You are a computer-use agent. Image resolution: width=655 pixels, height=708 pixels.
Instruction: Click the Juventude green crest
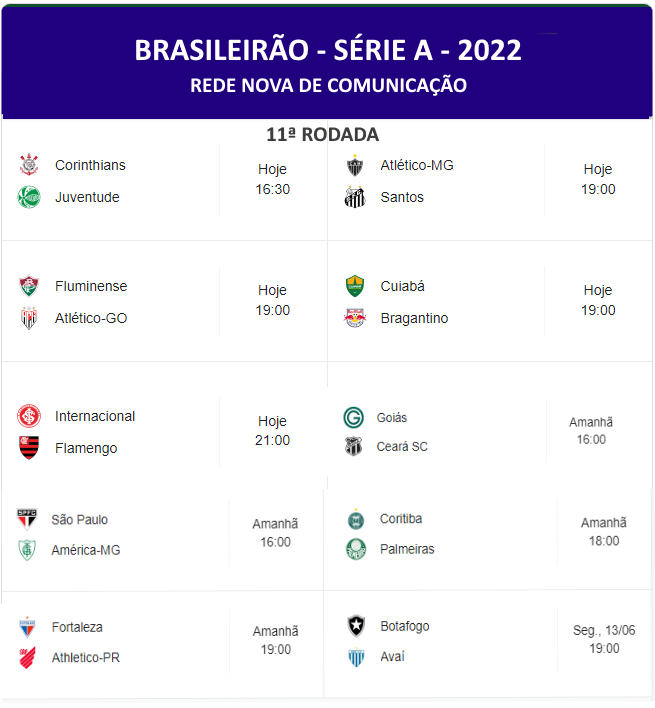coord(29,197)
